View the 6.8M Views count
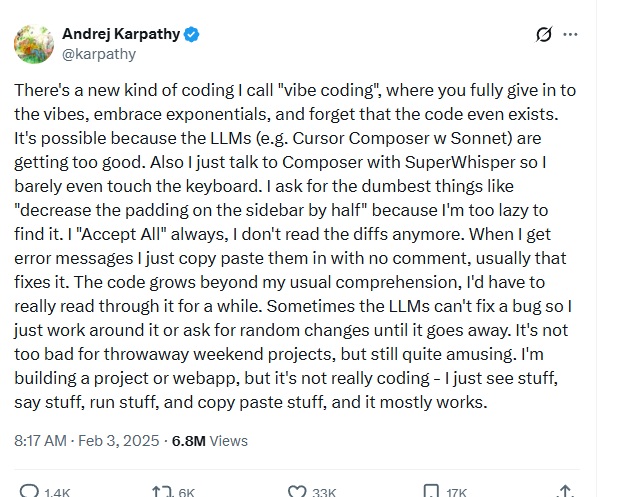The width and height of the screenshot is (625, 497). click(x=210, y=440)
